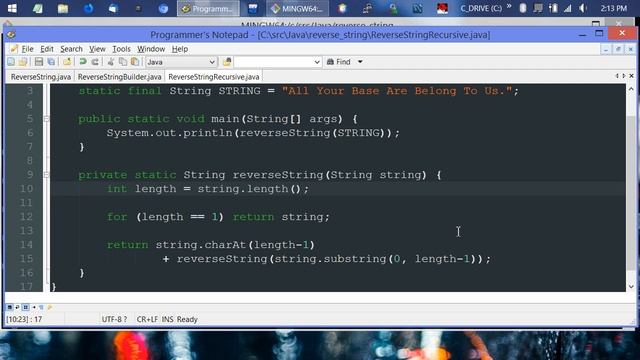640x360 pixels.
Task: Open the Window menu
Action: coord(151,49)
